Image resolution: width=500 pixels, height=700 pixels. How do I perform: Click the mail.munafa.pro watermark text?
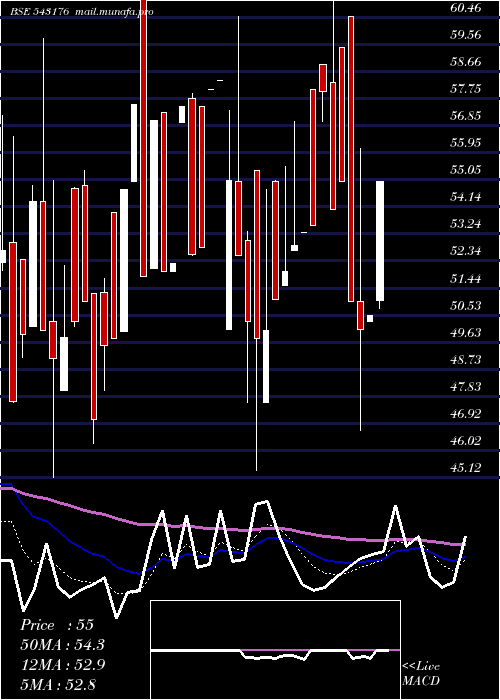click(x=113, y=12)
